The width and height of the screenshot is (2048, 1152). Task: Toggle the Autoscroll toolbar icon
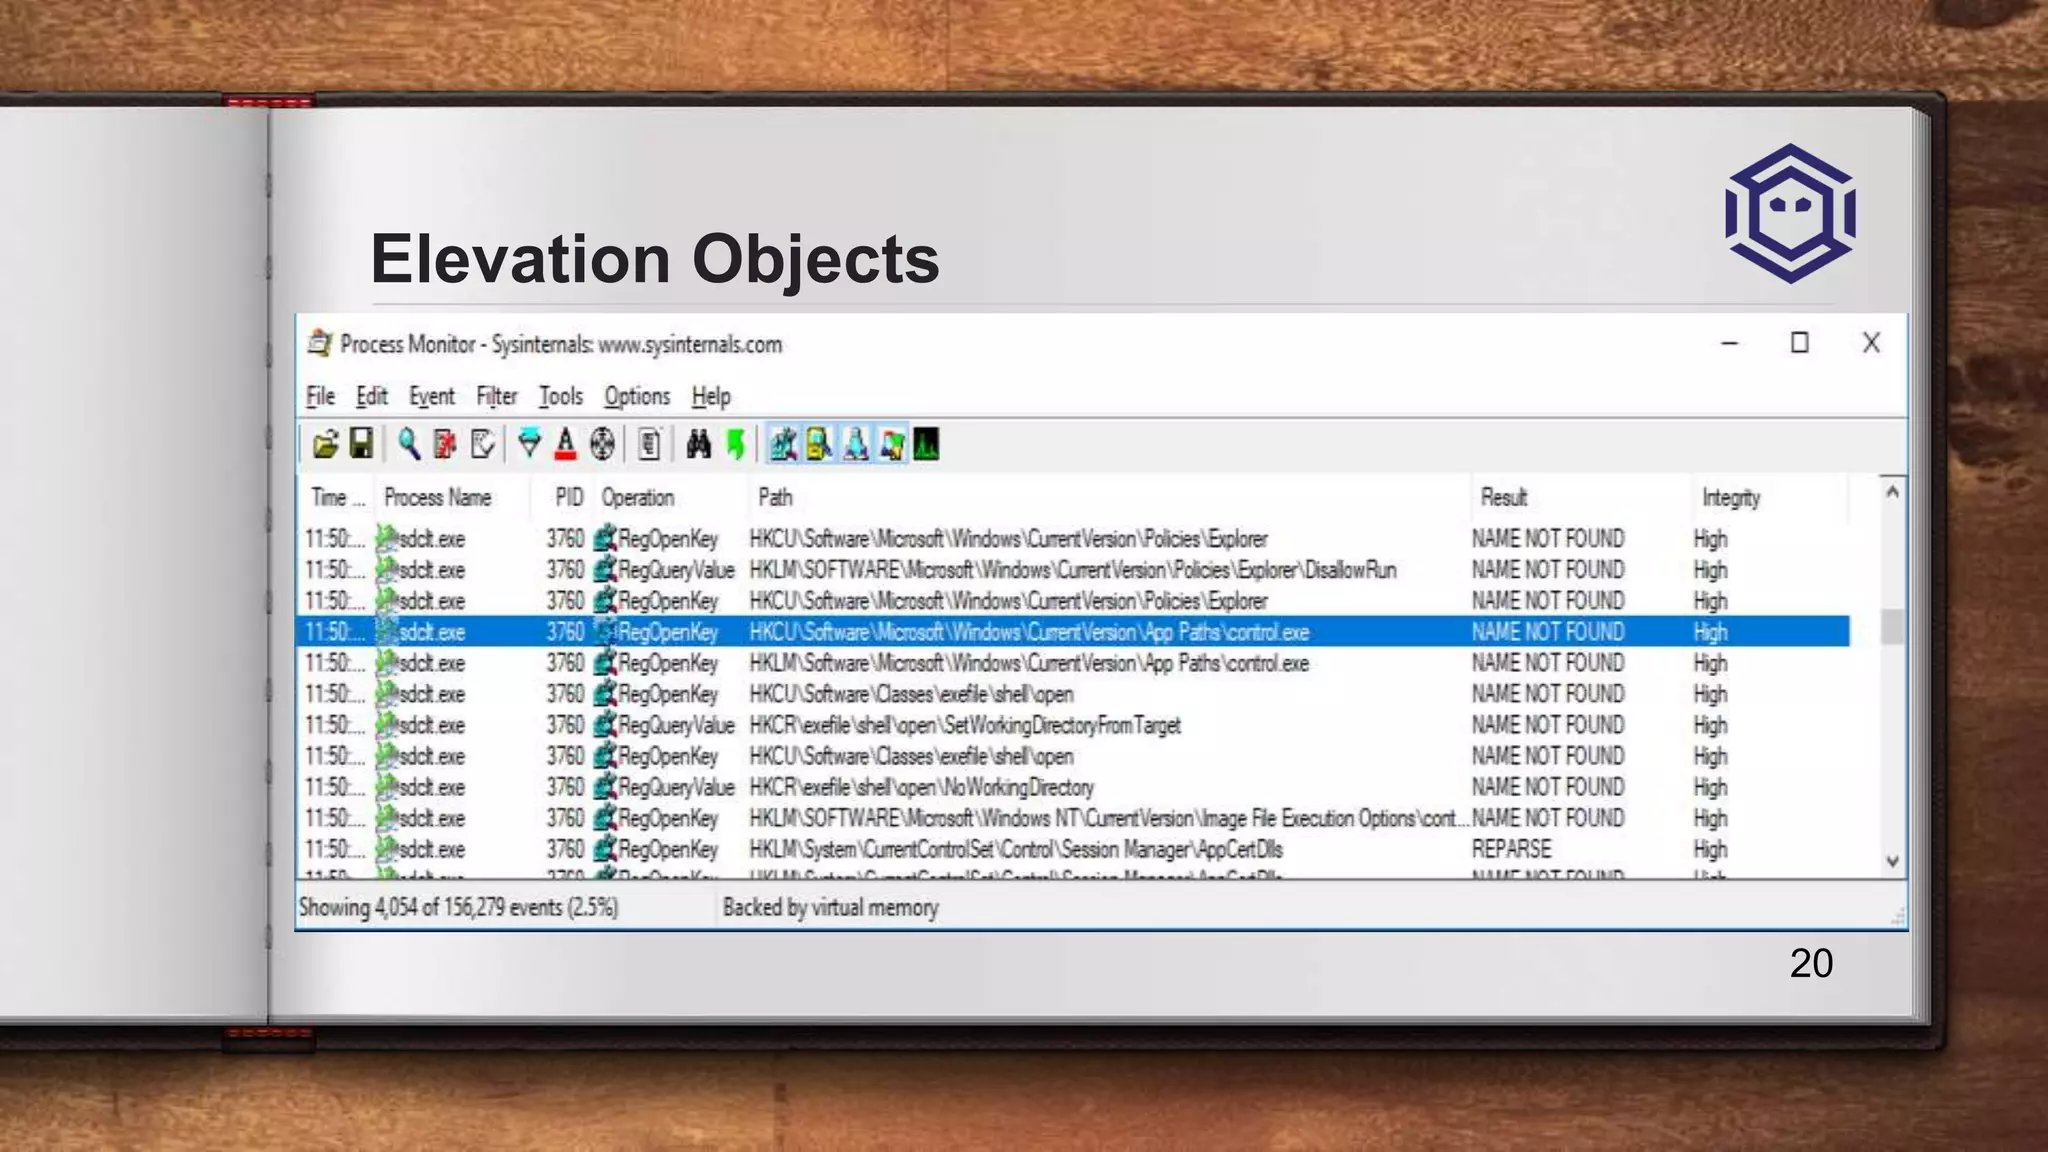[445, 444]
